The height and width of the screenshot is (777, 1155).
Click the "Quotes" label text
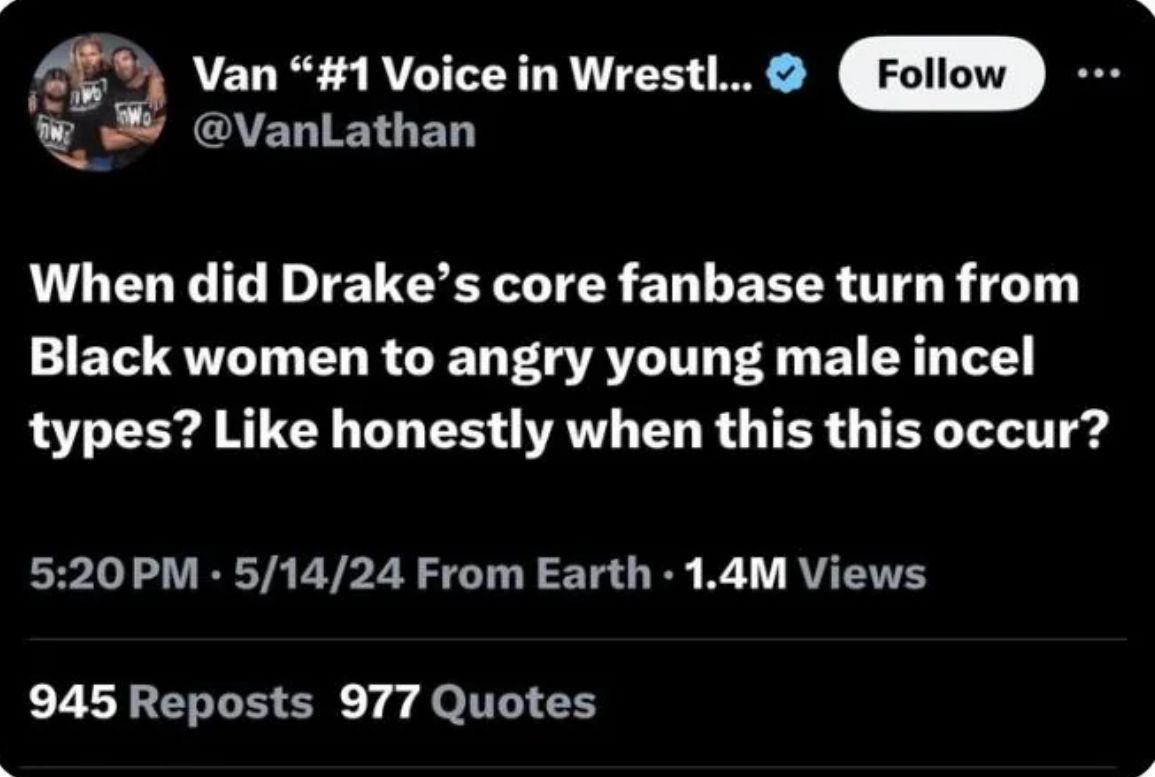click(513, 701)
